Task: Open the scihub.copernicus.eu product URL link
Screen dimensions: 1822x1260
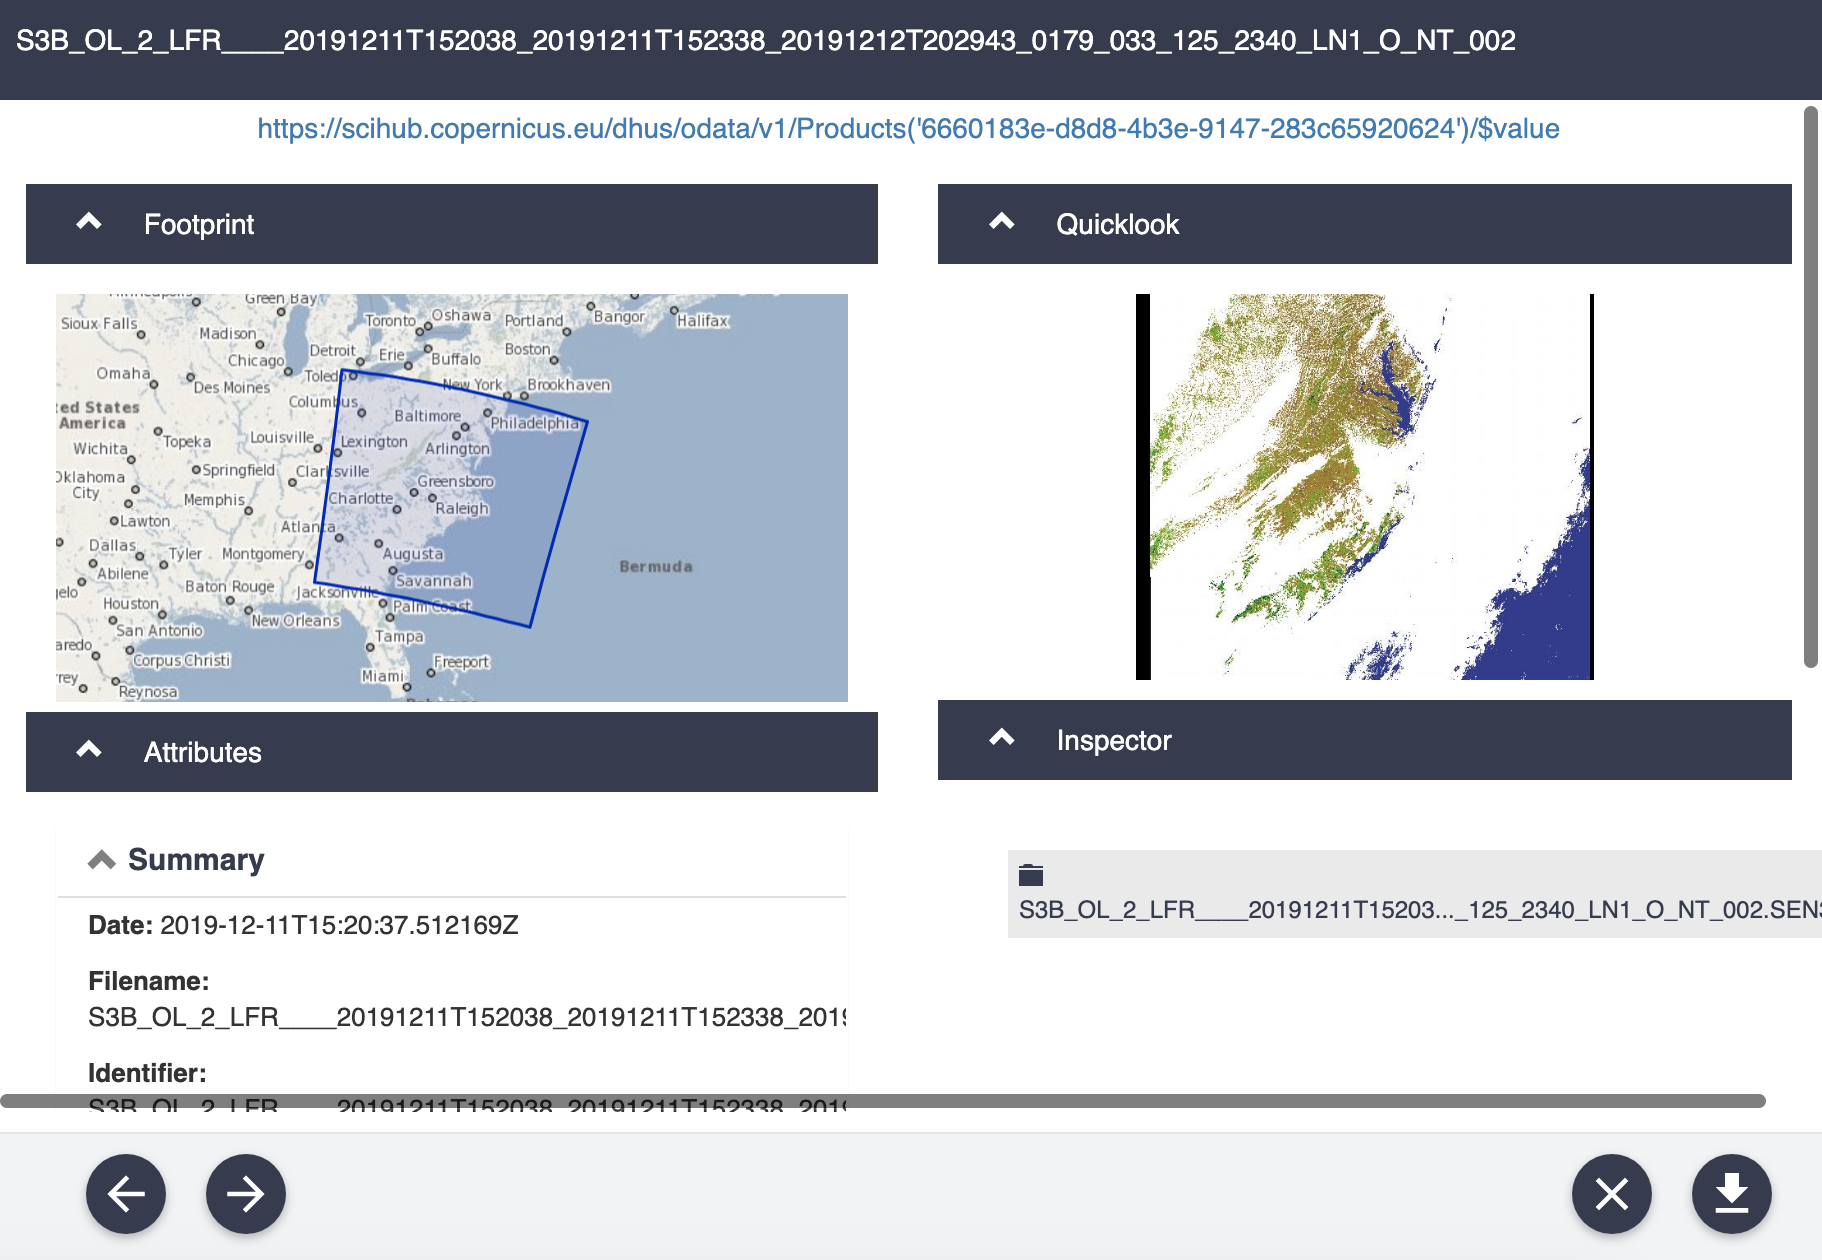Action: tap(908, 129)
